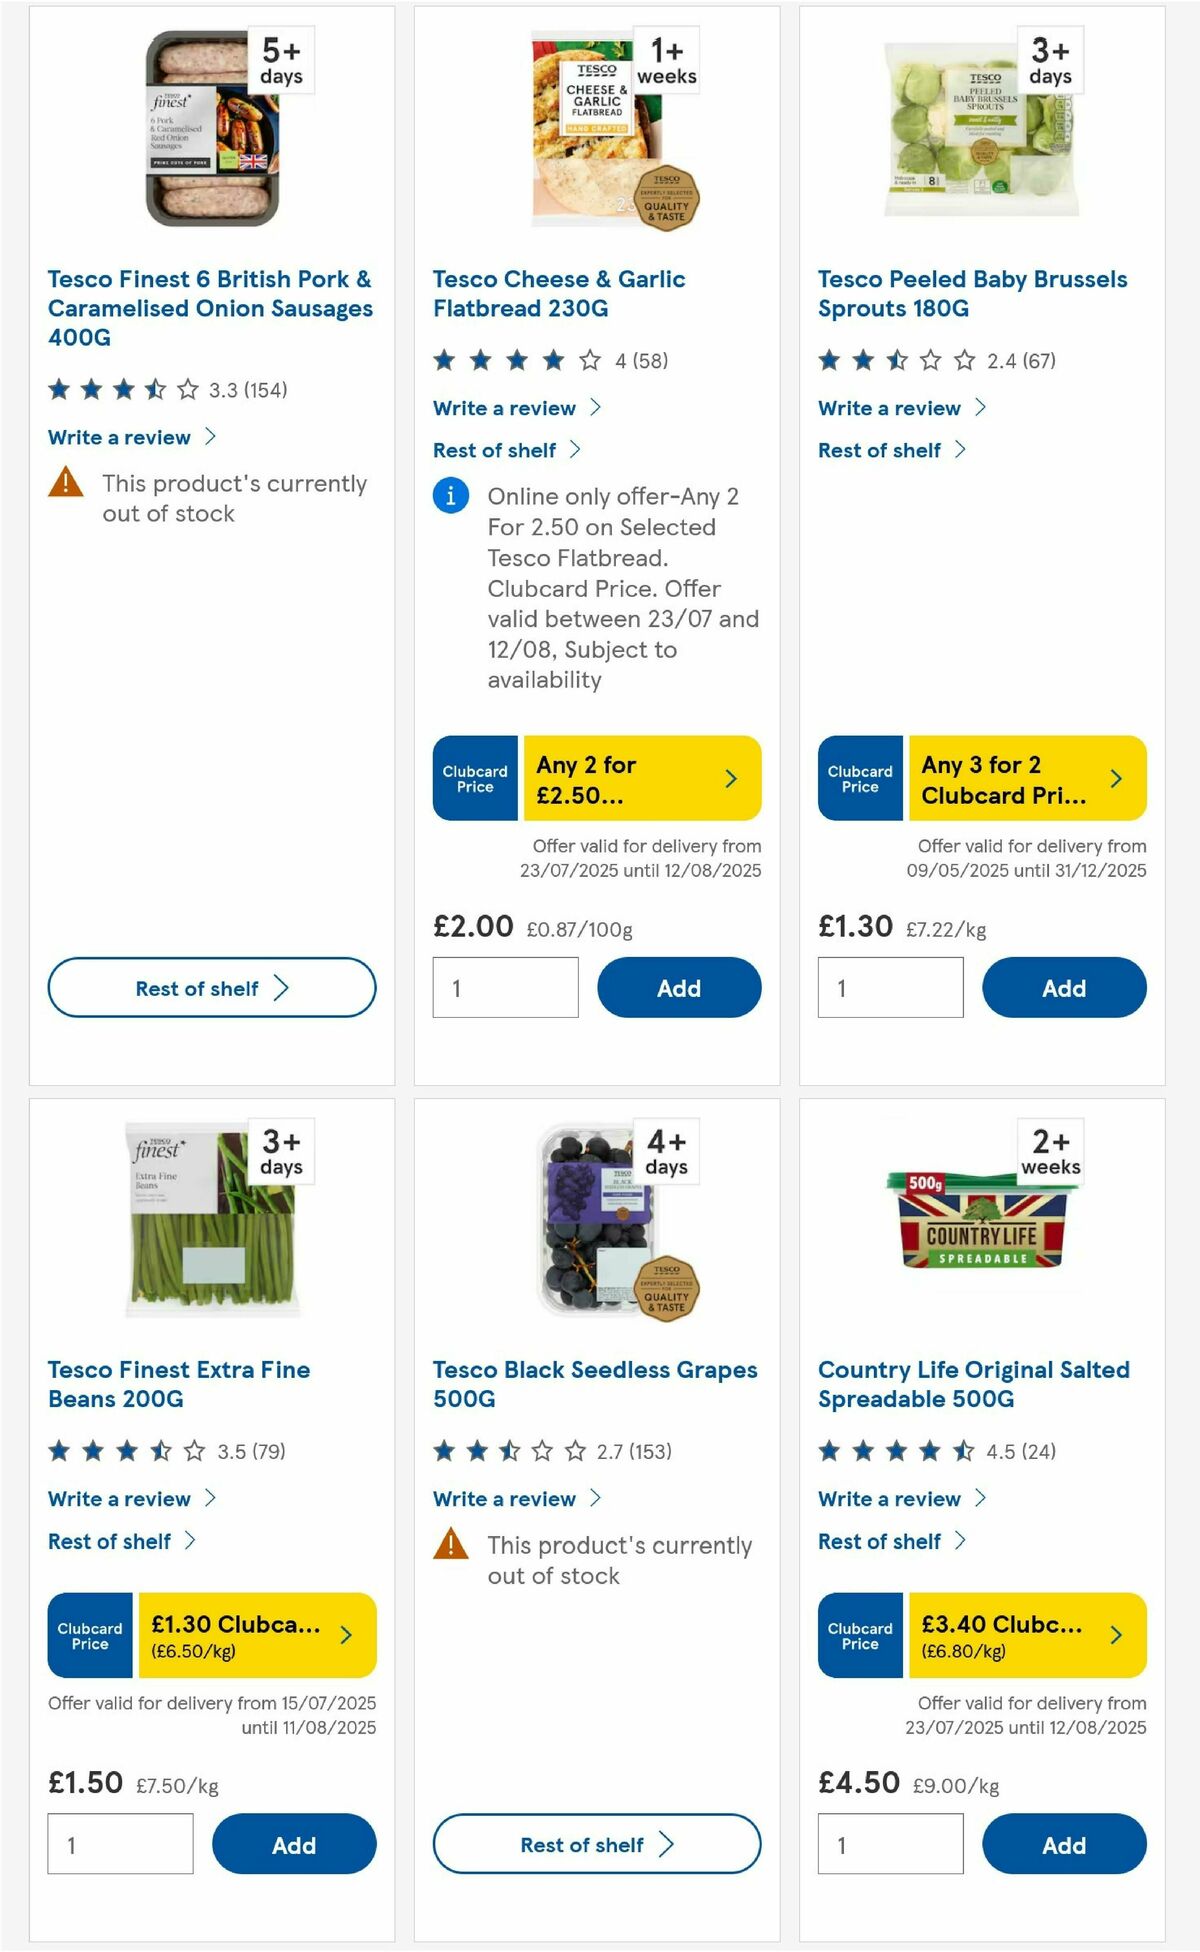Click the Clubcard Price badge on Country Life Spreadable

[859, 1635]
